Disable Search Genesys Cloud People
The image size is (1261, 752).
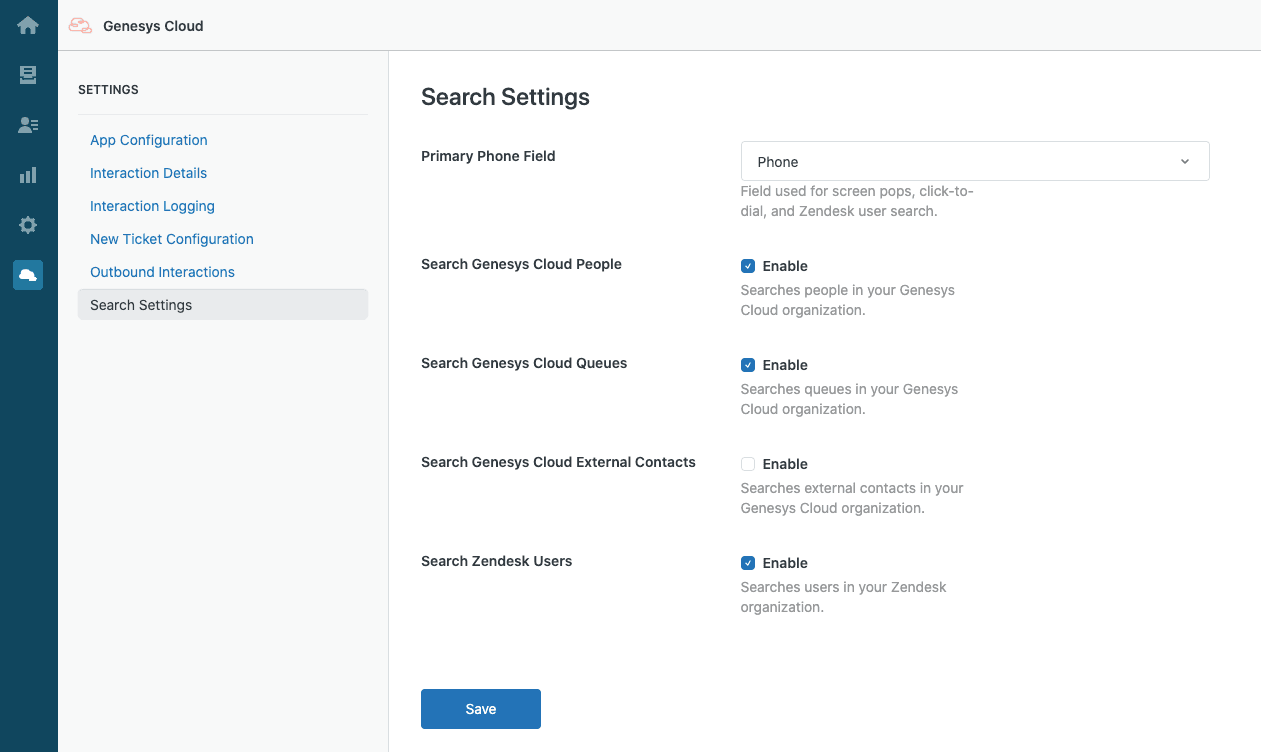748,265
